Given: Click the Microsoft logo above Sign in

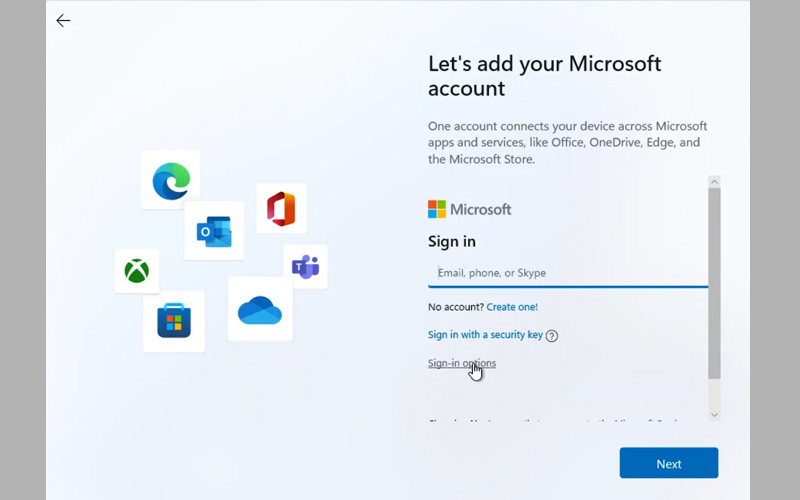Looking at the screenshot, I should (469, 209).
